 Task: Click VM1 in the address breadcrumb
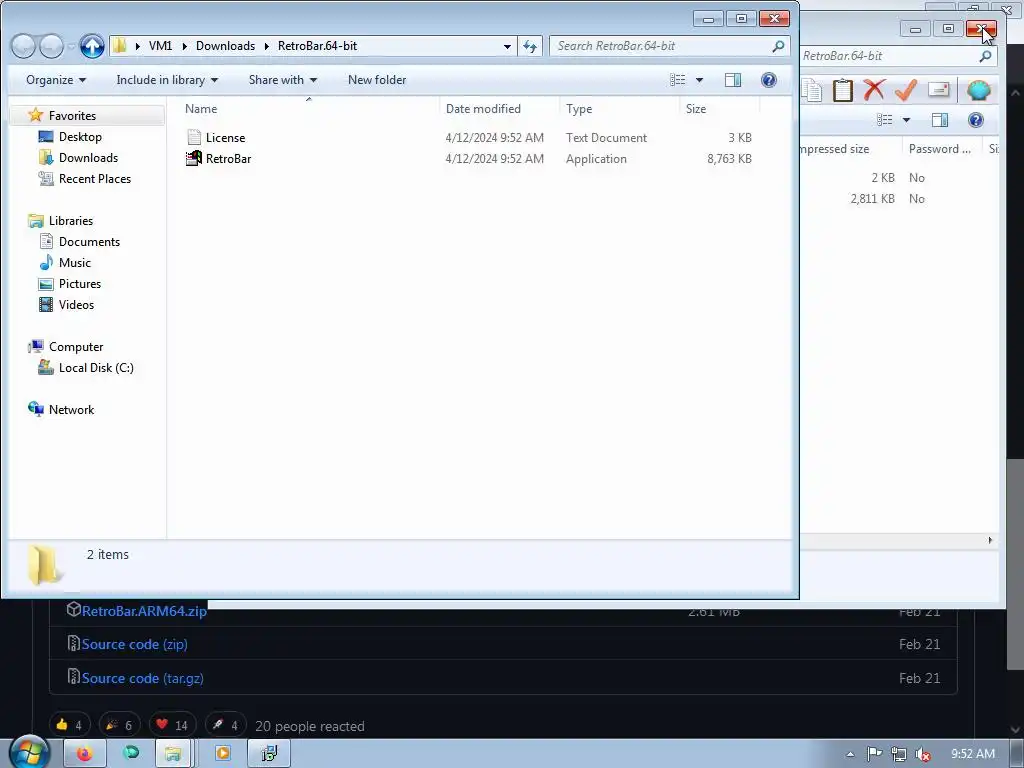pyautogui.click(x=160, y=46)
